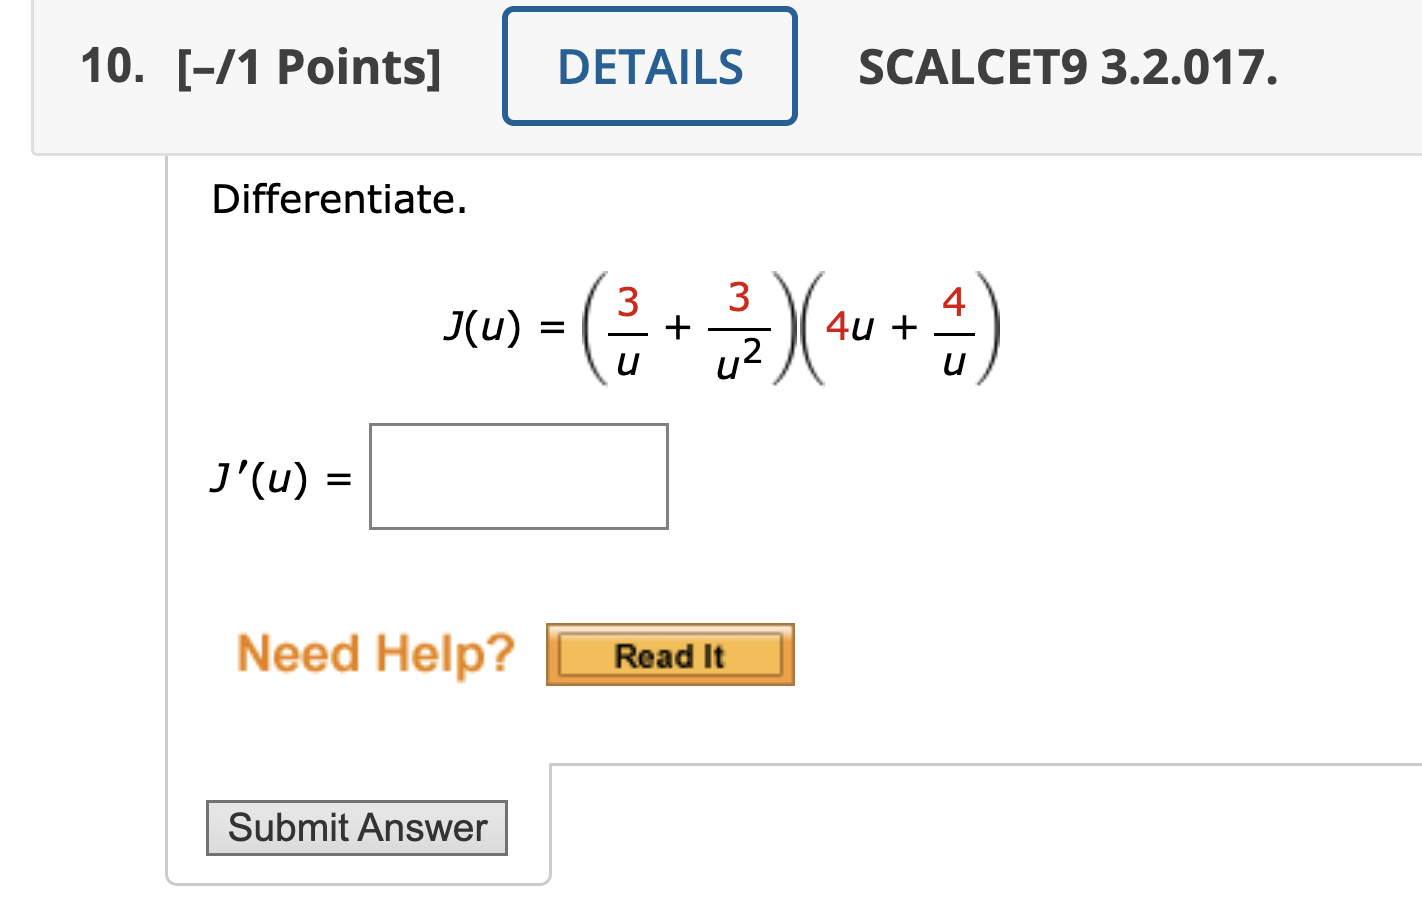
Task: Select the Differentiate instruction text
Action: [340, 200]
